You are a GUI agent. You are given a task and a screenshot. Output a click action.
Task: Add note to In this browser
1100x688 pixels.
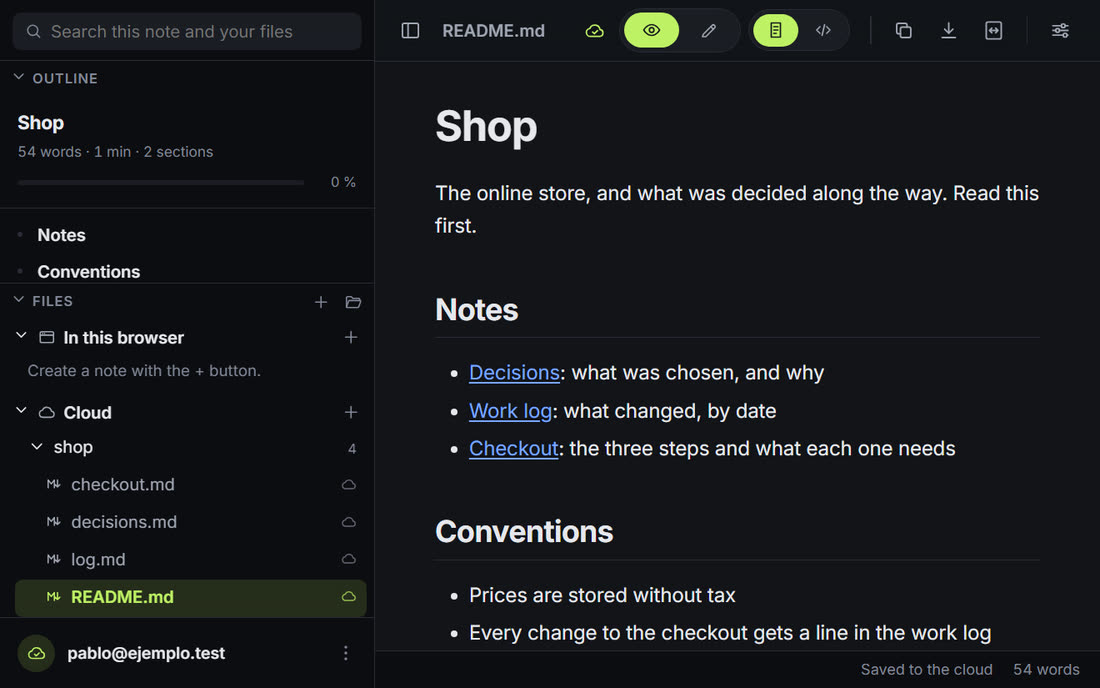[x=351, y=337]
